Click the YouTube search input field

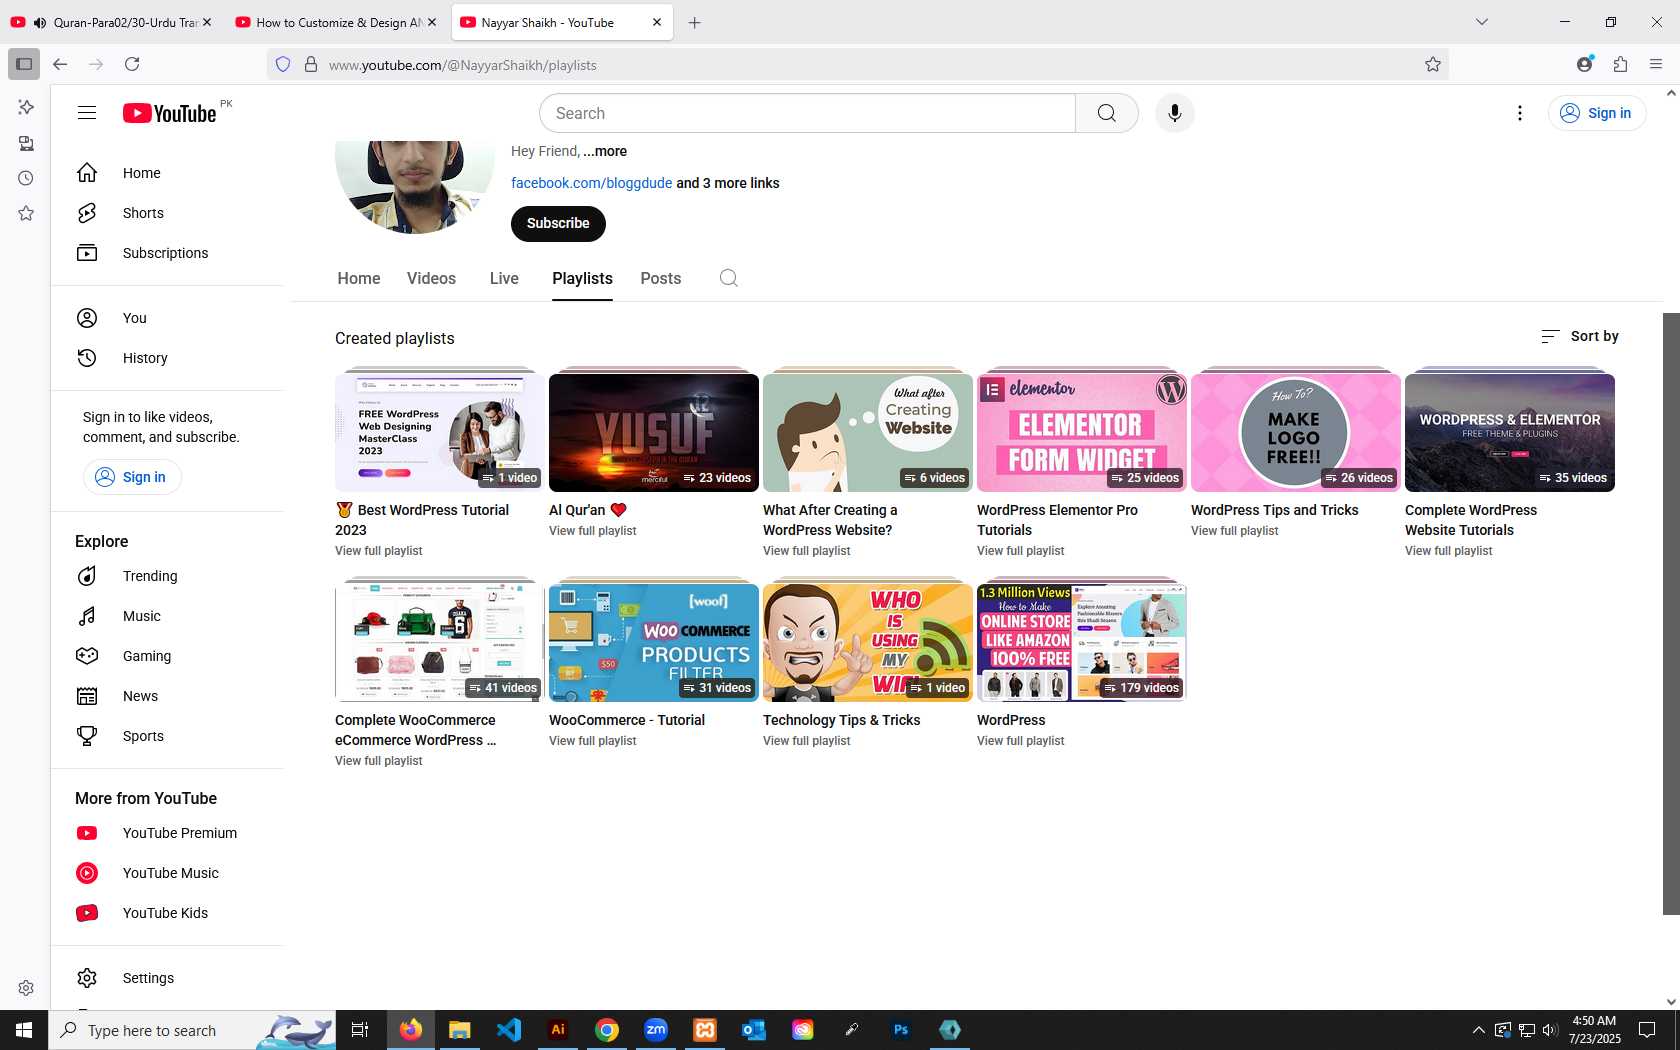[808, 113]
